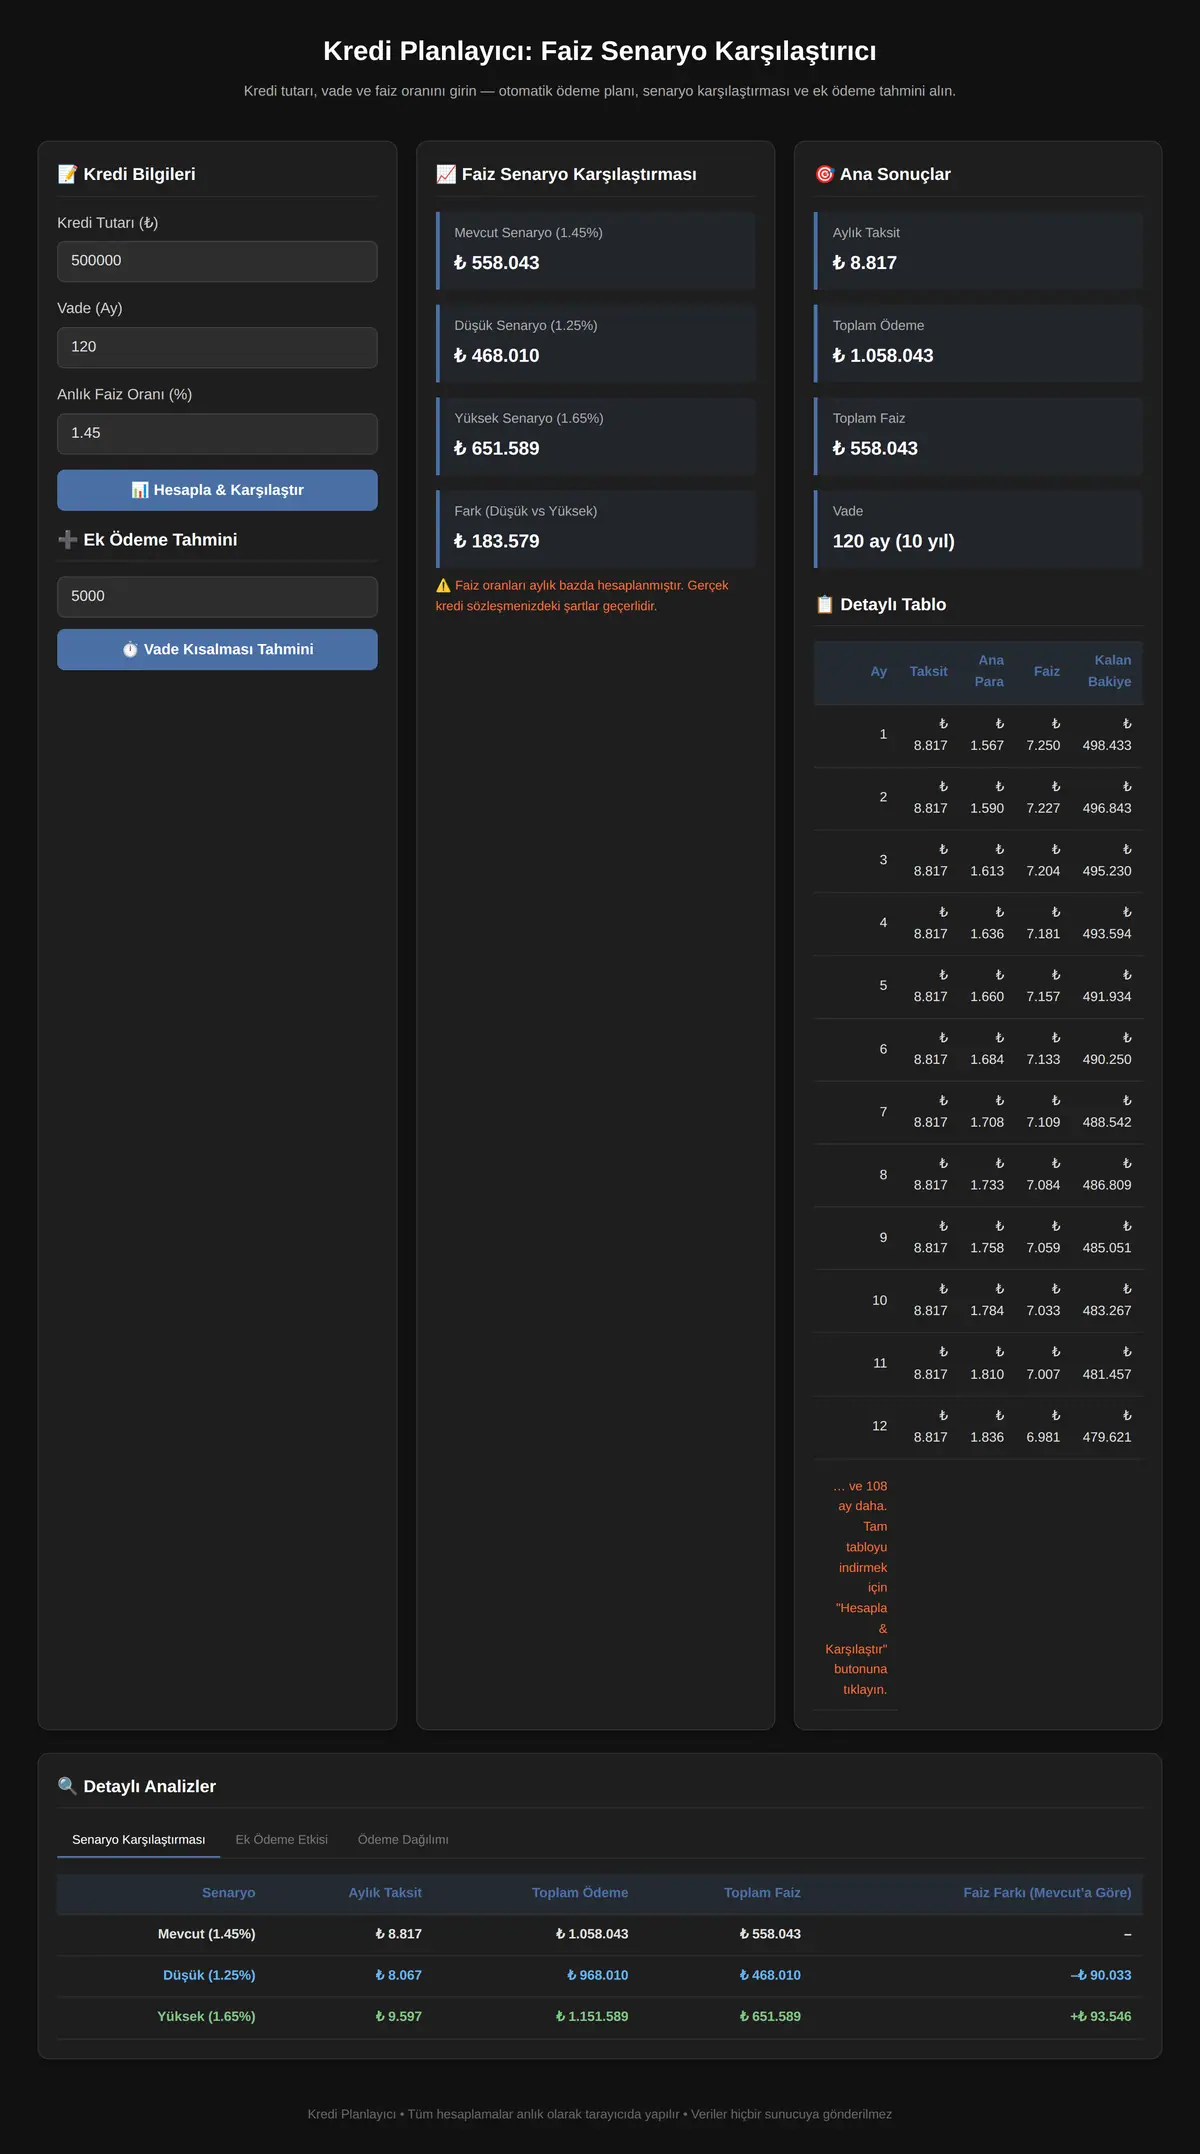The width and height of the screenshot is (1200, 2154).
Task: Click the Kredi Tutarı input field
Action: (x=217, y=261)
